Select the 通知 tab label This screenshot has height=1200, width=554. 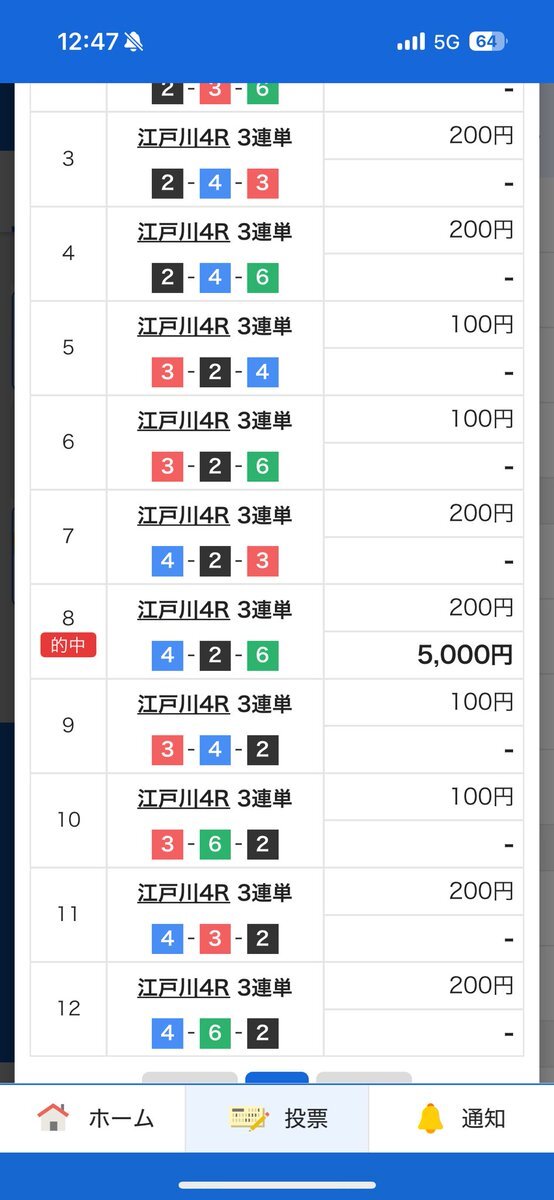(483, 1119)
